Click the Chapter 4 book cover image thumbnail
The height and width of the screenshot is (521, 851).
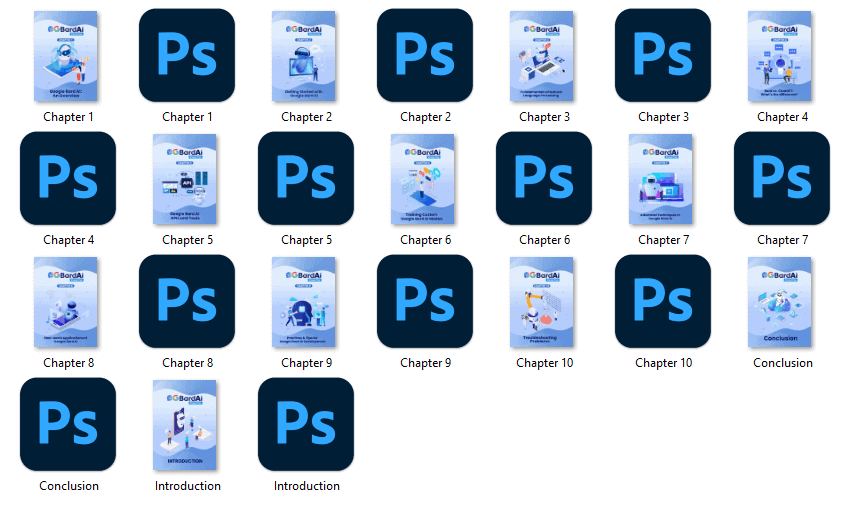point(780,56)
